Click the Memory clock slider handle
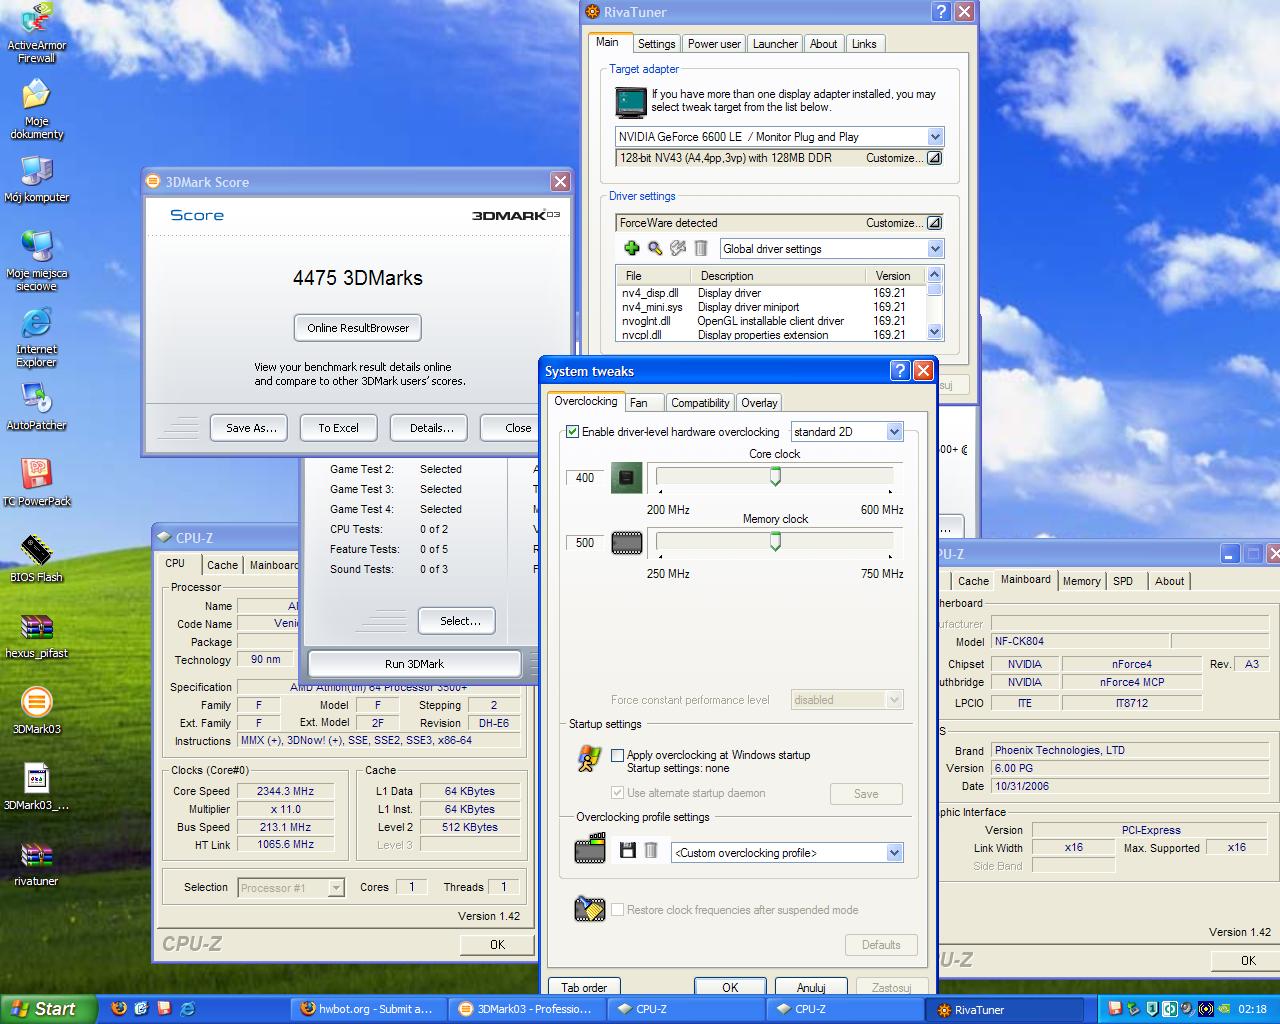Screen dimensions: 1280x1024 (775, 541)
